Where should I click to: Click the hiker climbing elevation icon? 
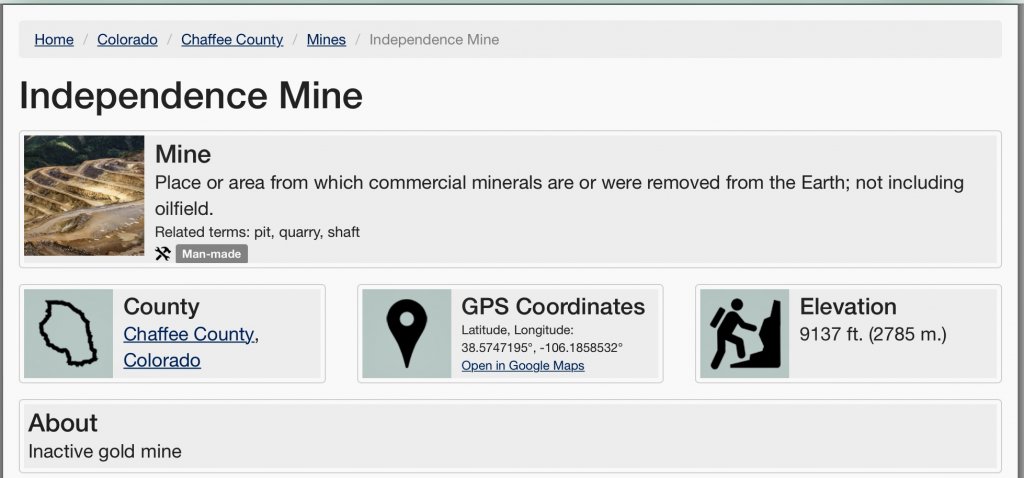click(x=744, y=333)
